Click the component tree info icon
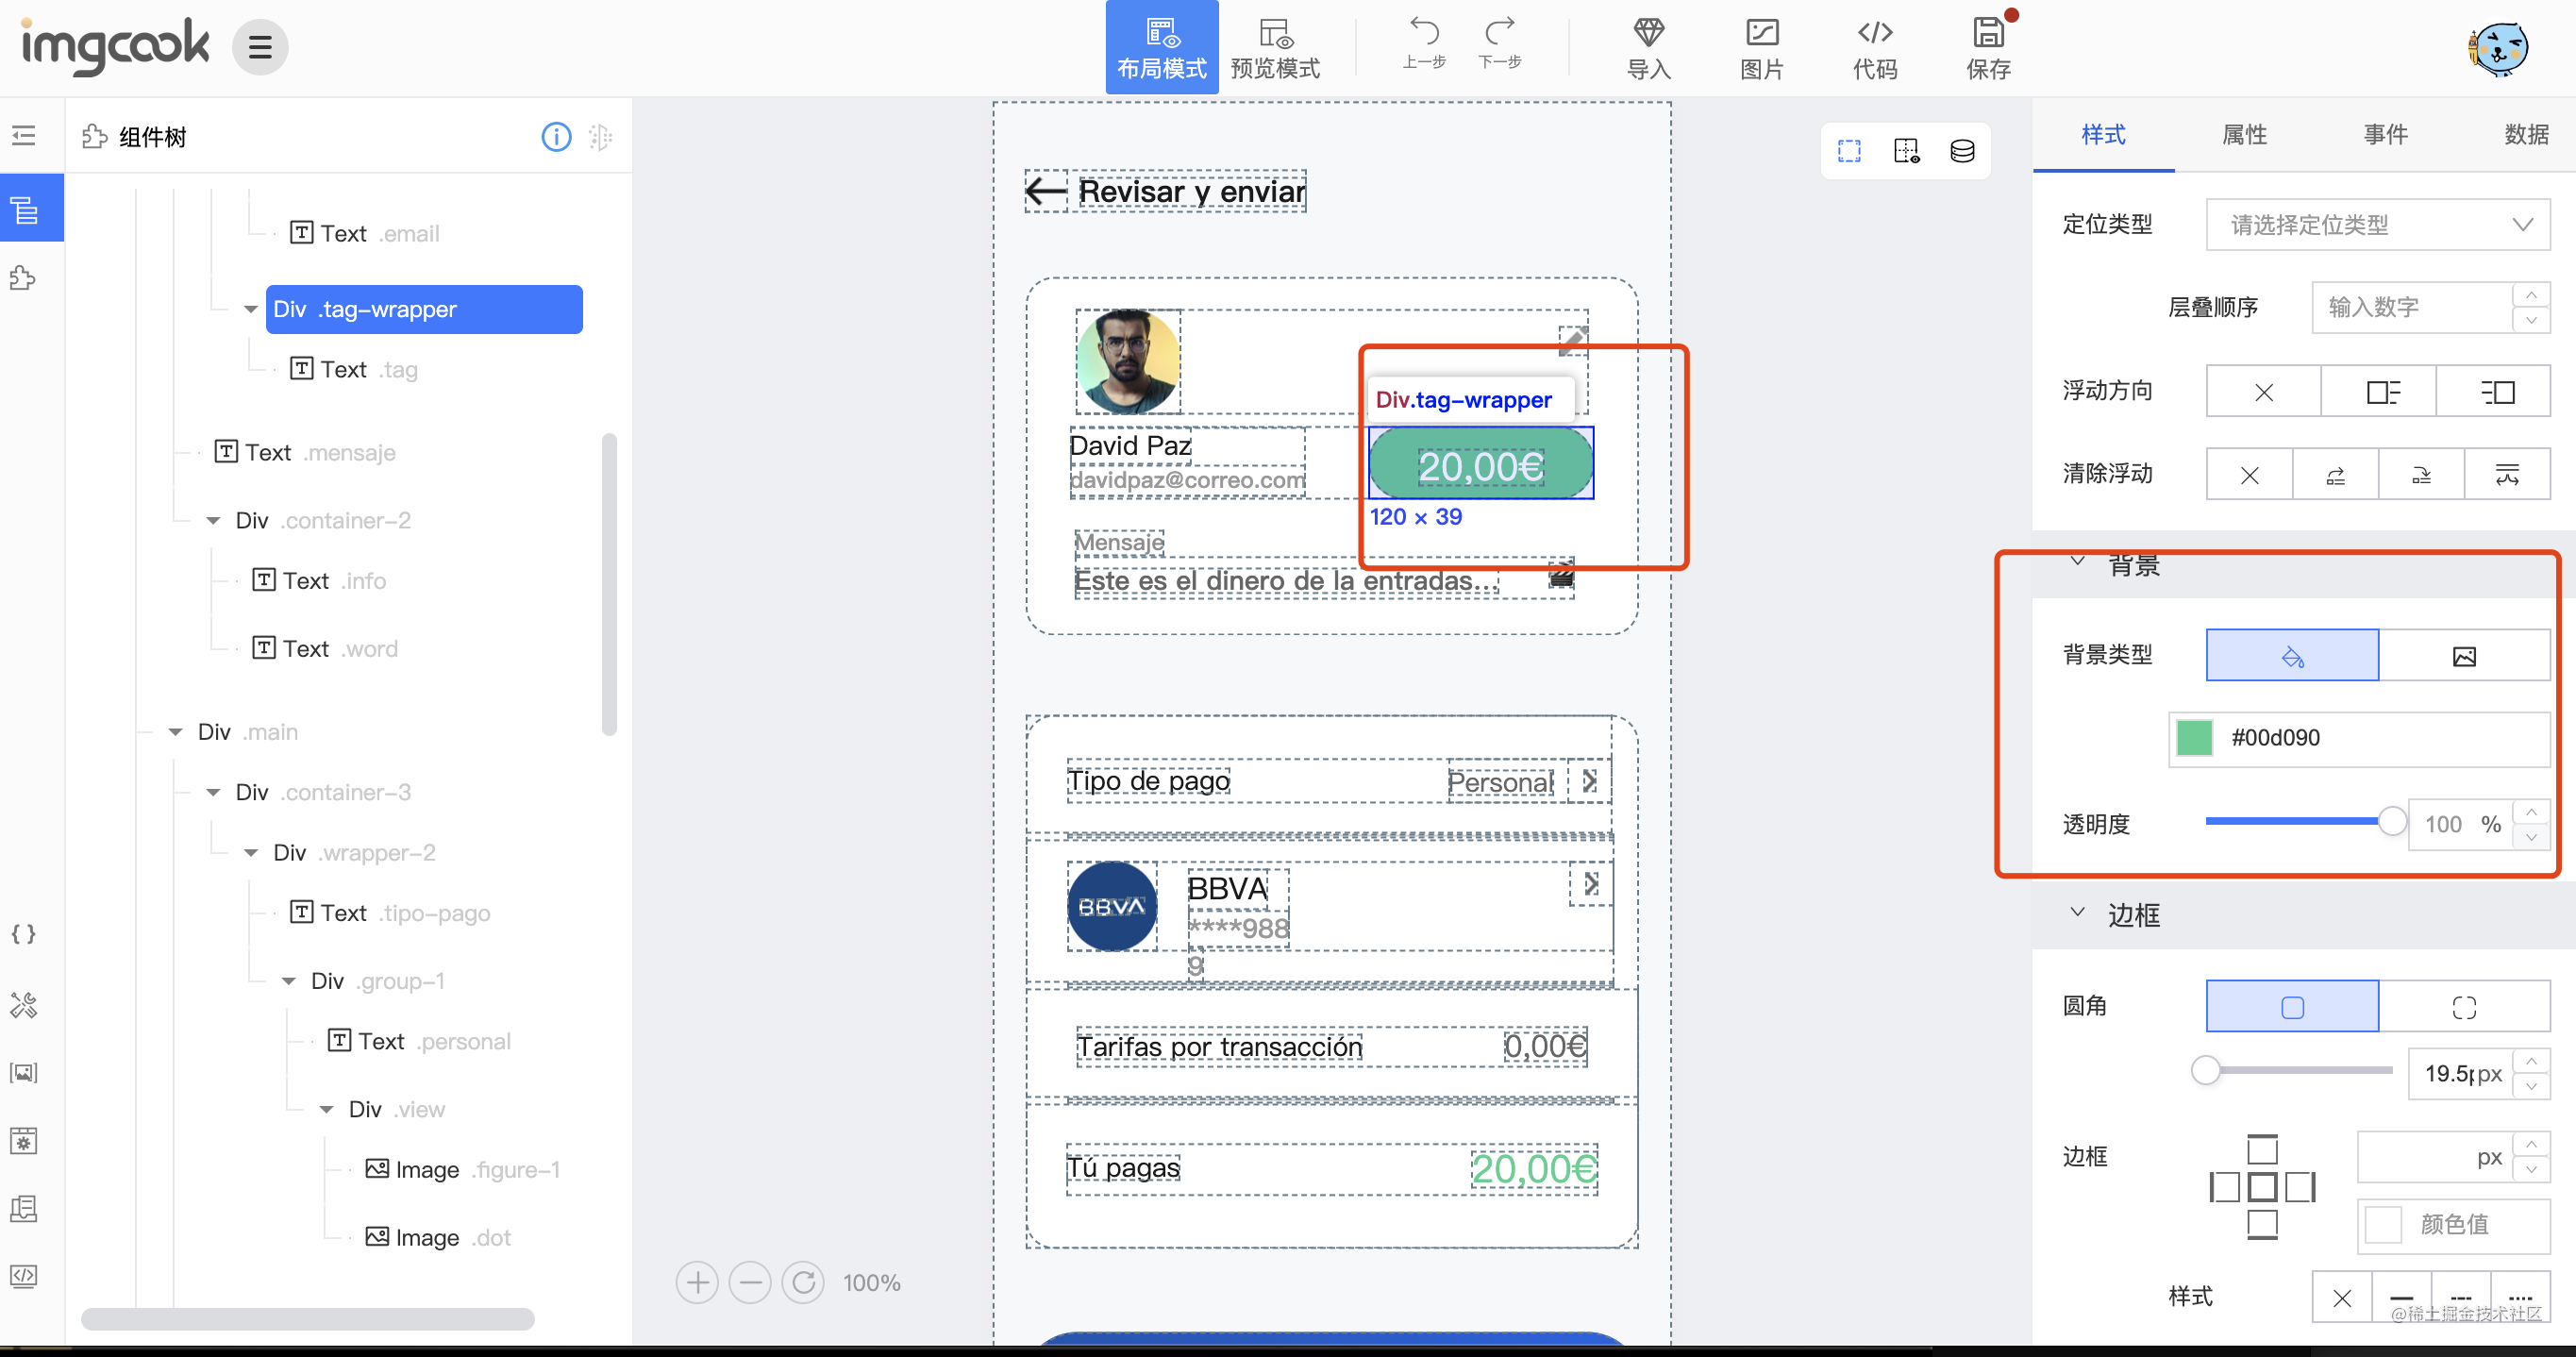Image resolution: width=2576 pixels, height=1357 pixels. (556, 137)
